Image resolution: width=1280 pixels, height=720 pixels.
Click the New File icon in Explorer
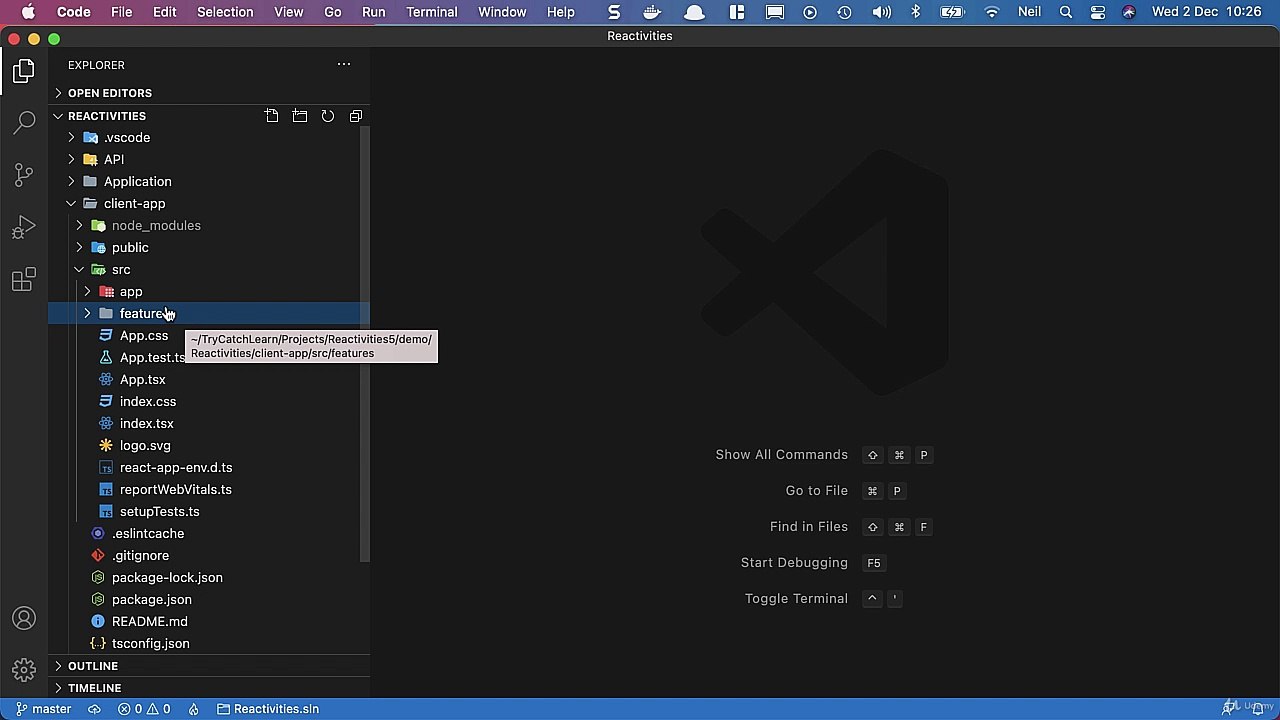click(272, 116)
